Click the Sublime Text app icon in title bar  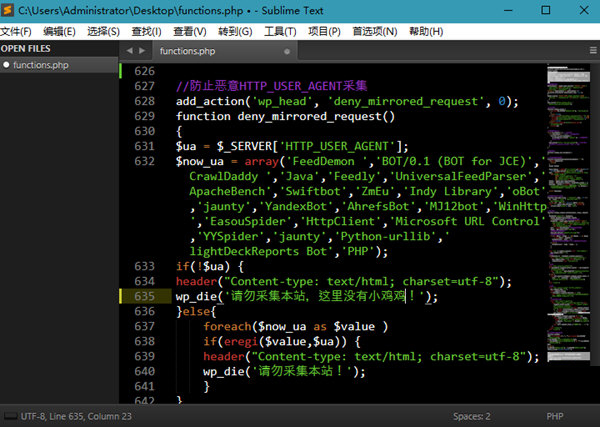[x=7, y=10]
